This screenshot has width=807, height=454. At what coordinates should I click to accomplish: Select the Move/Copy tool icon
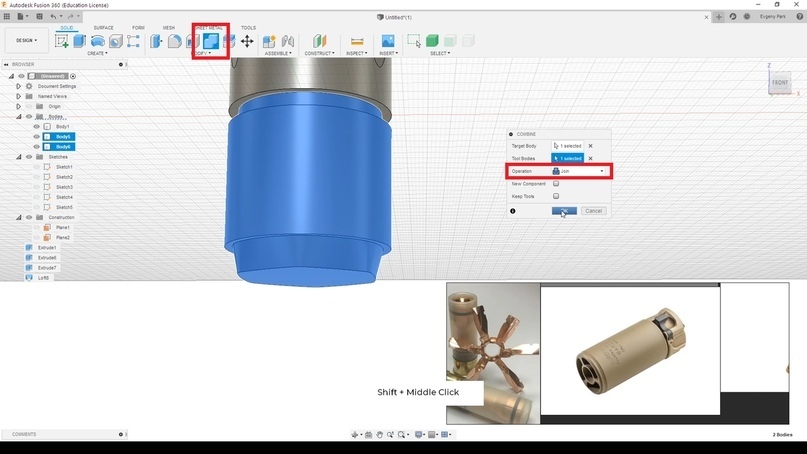247,41
